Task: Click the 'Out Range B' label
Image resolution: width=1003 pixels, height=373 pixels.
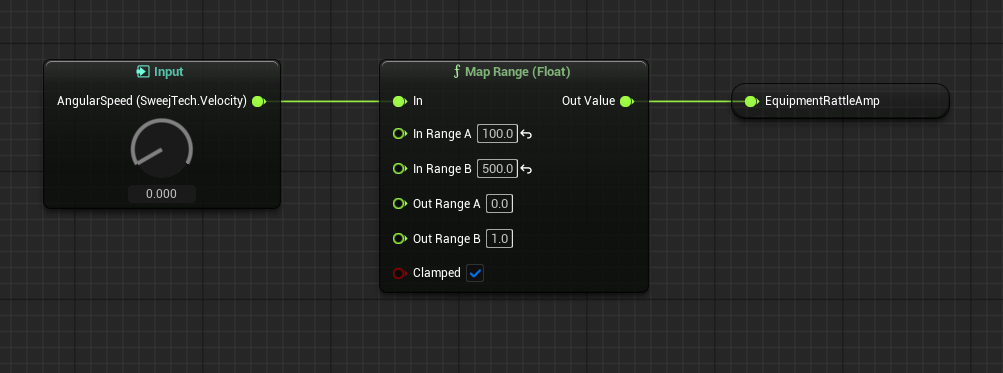Action: click(x=446, y=239)
